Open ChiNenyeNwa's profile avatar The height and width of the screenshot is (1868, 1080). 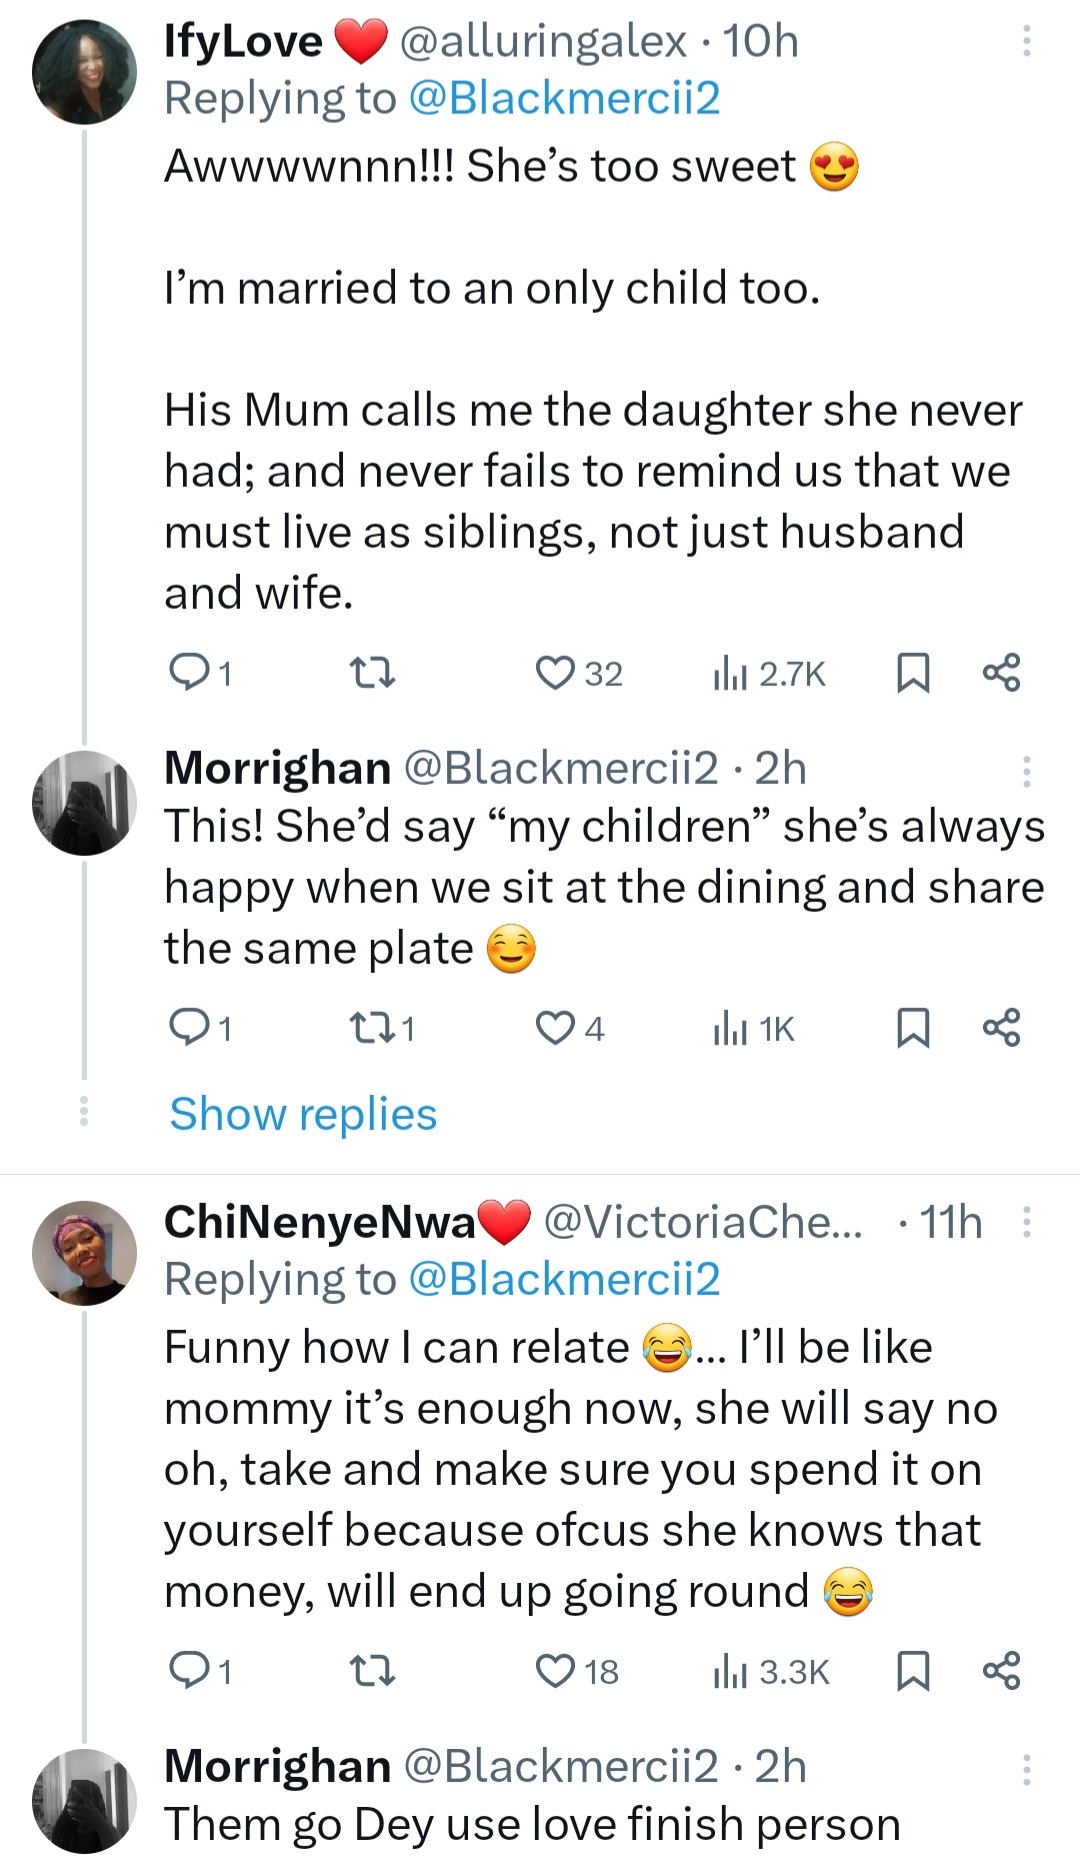click(85, 1252)
